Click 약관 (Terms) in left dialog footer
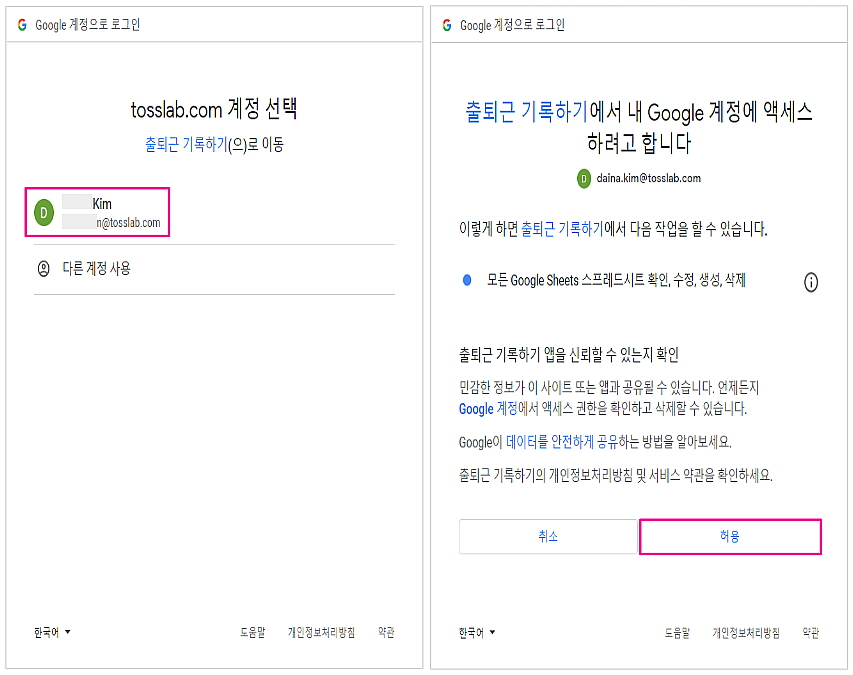This screenshot has height=675, width=853. click(x=386, y=632)
